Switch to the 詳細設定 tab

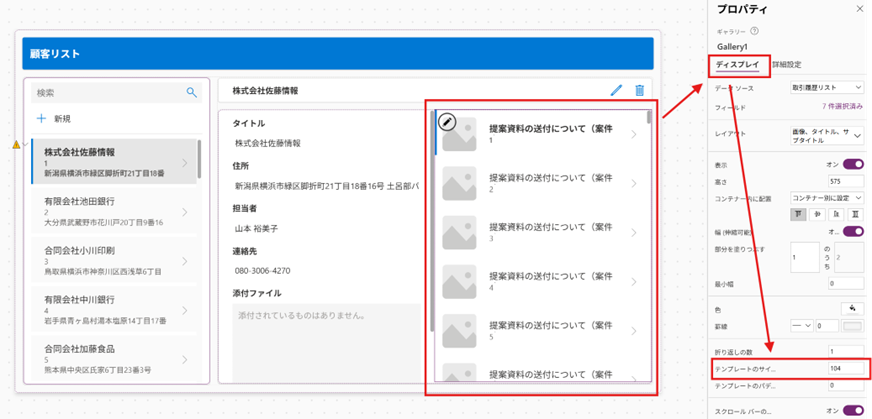[x=789, y=65]
